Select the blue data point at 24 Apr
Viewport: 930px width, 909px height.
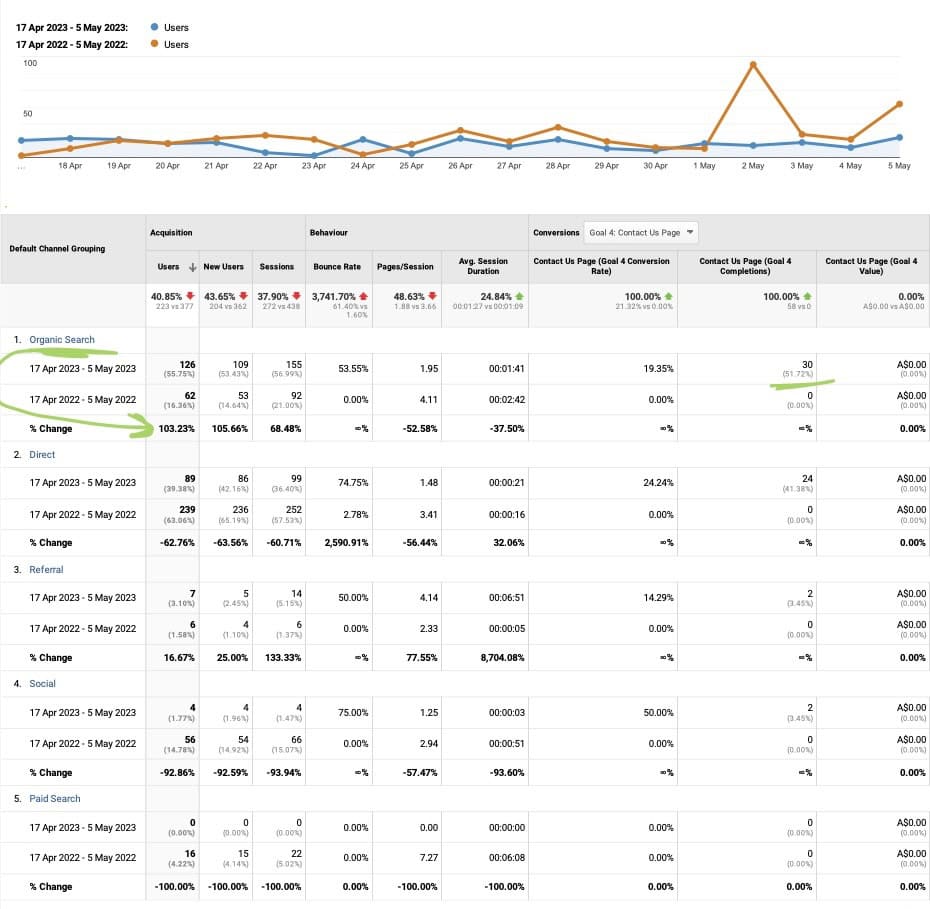(362, 139)
